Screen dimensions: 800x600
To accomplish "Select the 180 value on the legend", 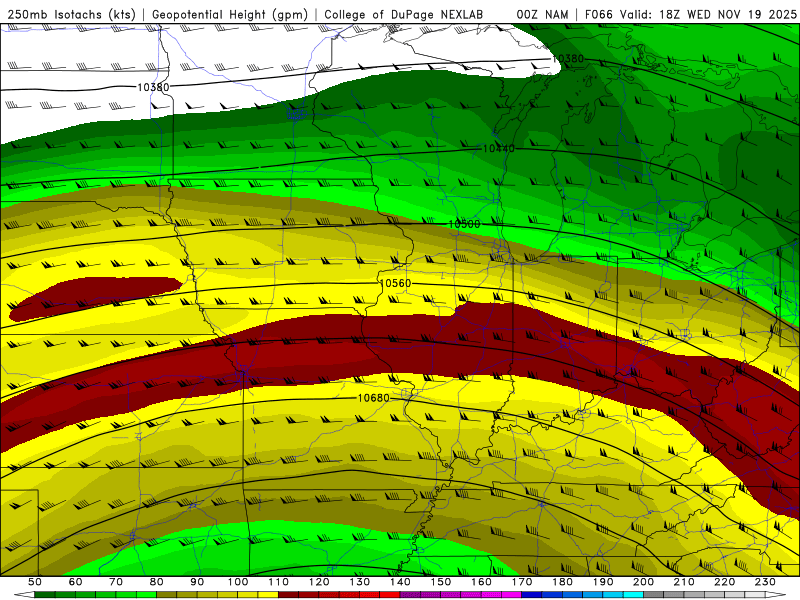I will [x=562, y=582].
